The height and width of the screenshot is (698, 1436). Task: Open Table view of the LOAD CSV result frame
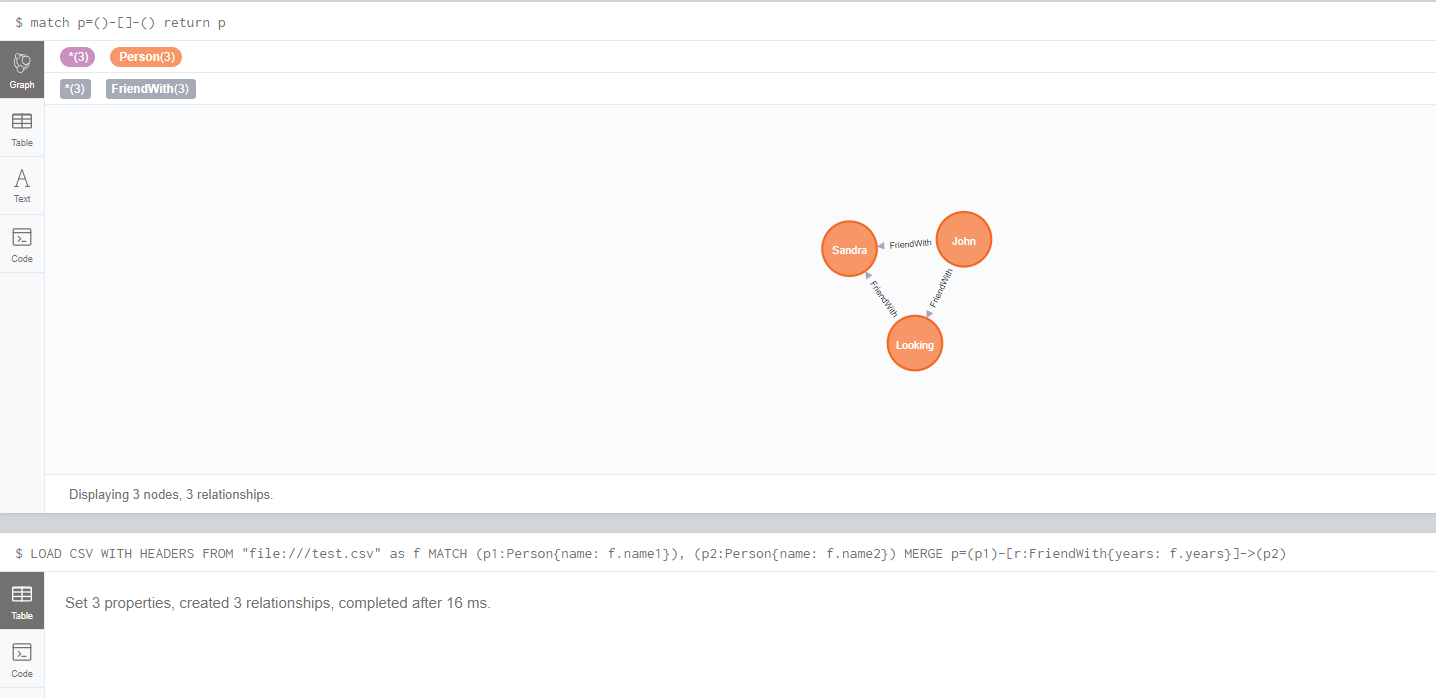(22, 600)
